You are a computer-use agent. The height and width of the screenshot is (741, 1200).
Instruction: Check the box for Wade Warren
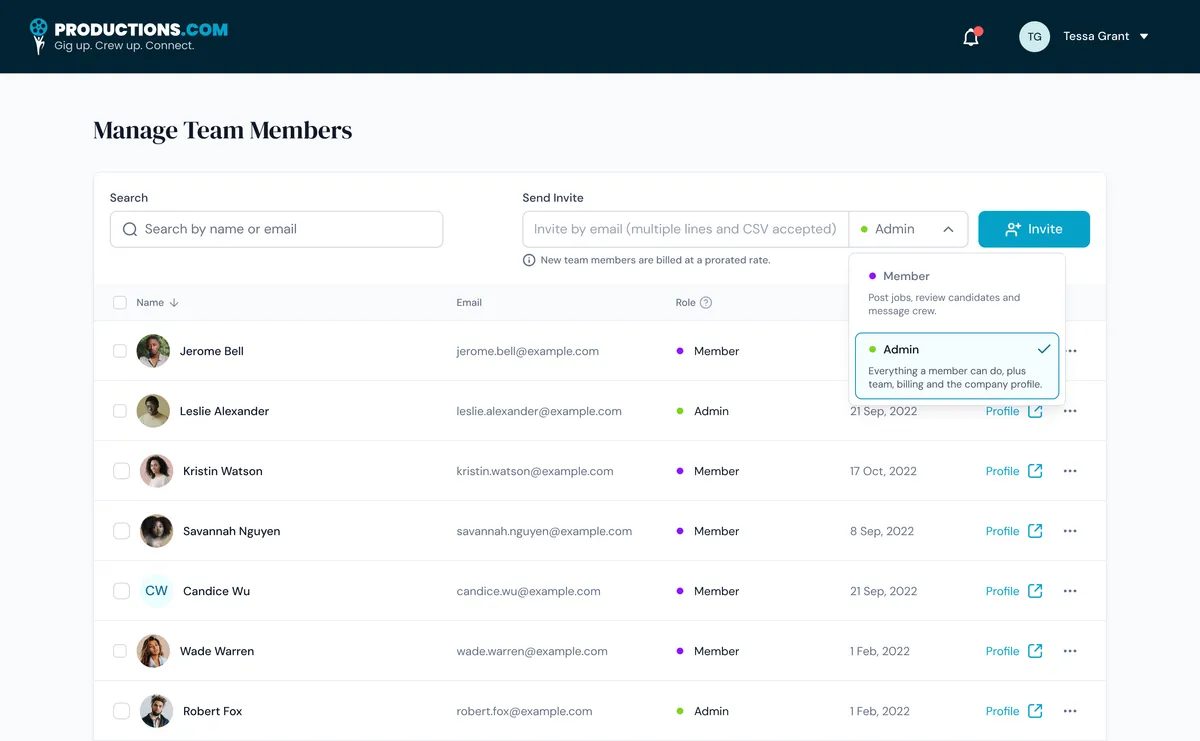(120, 651)
